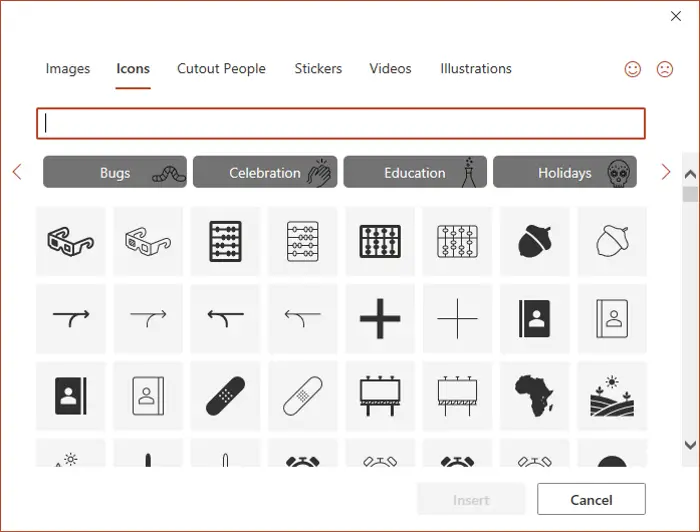Select the thin plus sign icon

(x=457, y=319)
